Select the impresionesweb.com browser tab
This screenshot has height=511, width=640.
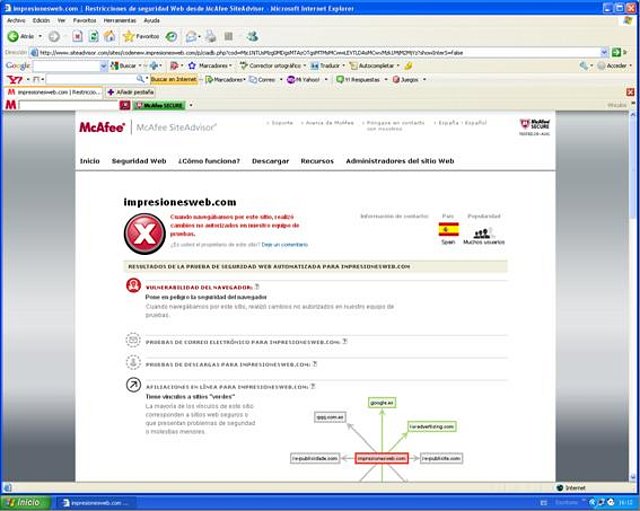pyautogui.click(x=54, y=92)
